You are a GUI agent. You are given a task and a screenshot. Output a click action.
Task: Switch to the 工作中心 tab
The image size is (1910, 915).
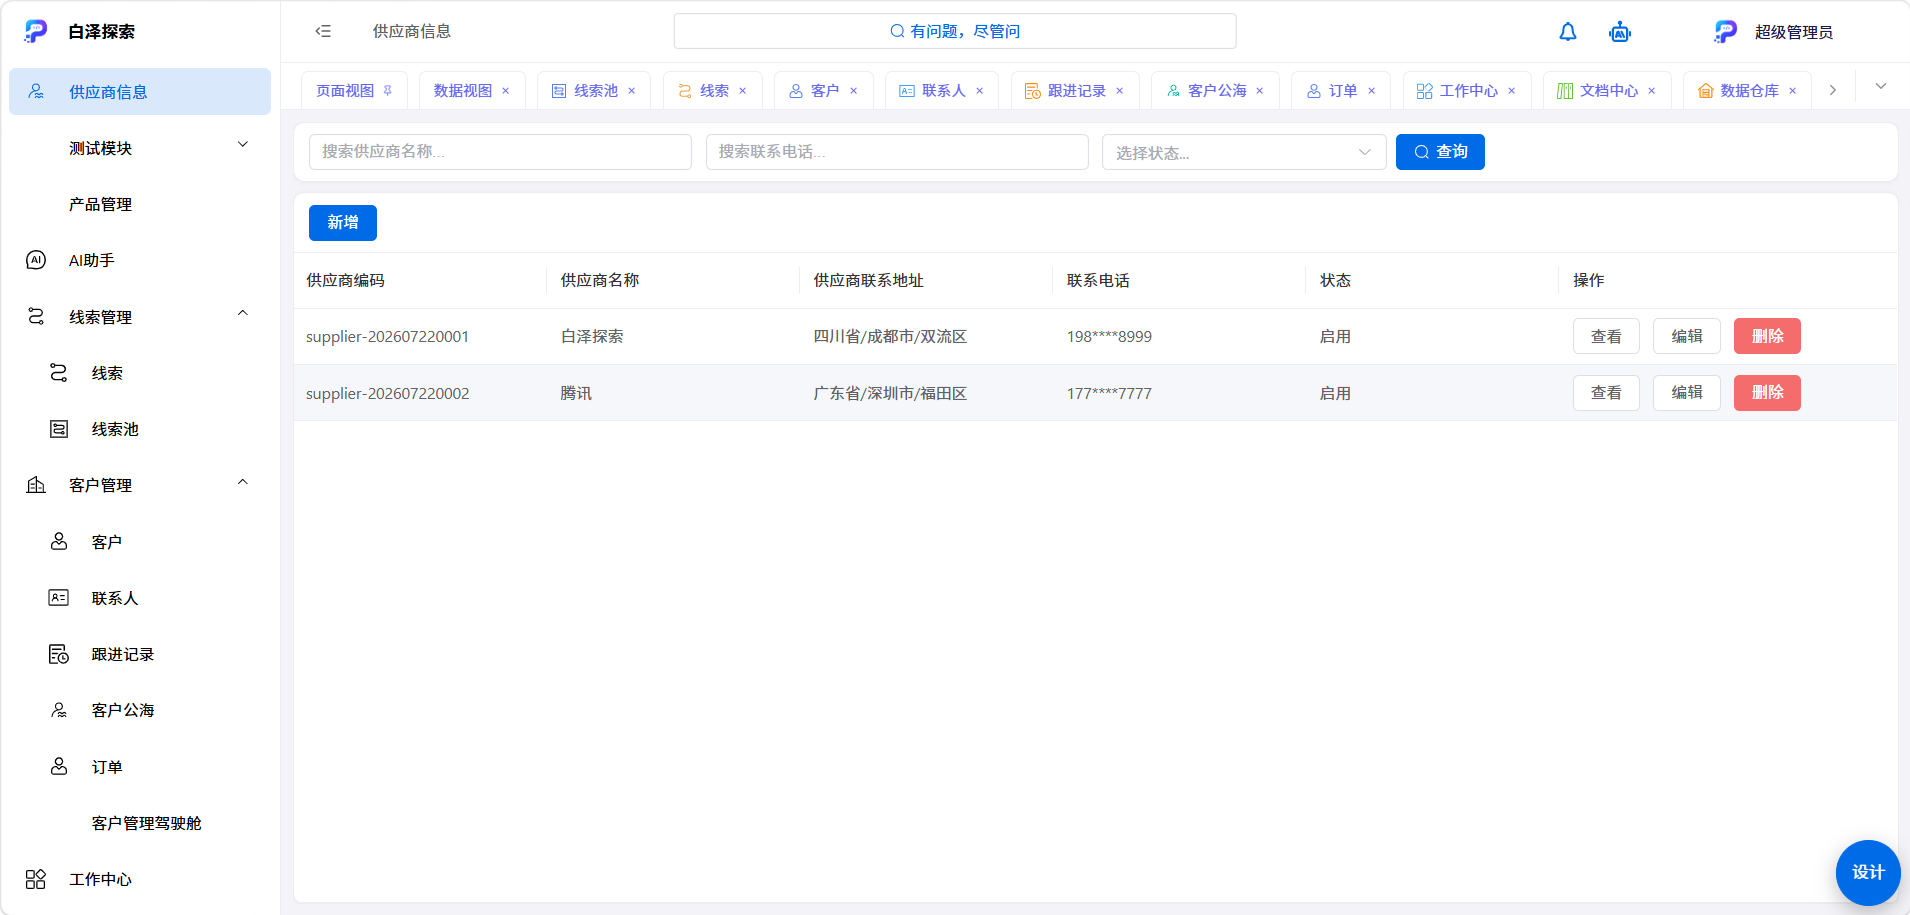coord(1467,91)
